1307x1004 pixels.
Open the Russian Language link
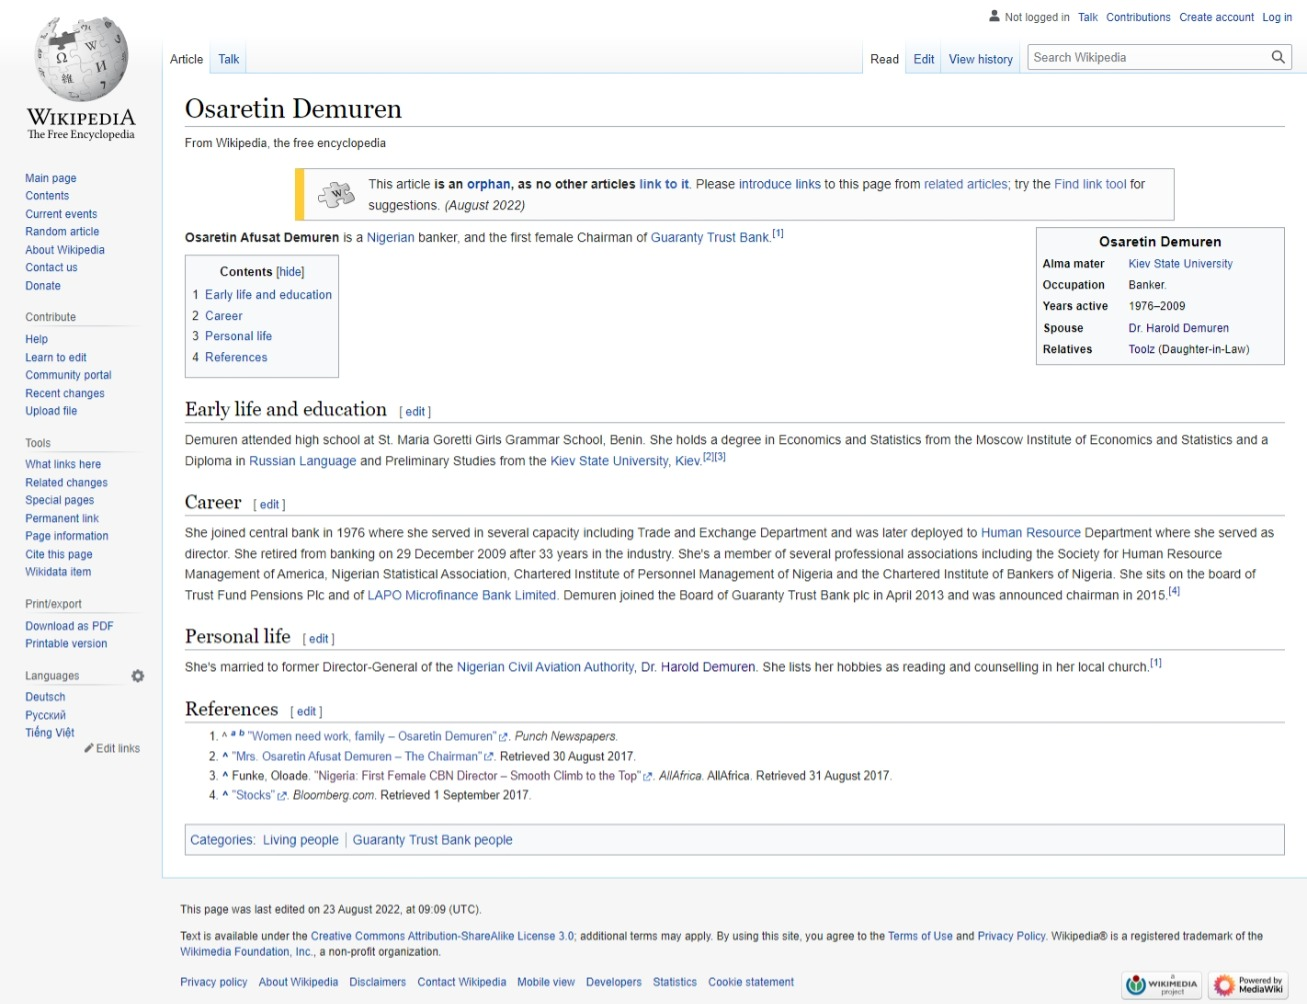click(302, 461)
